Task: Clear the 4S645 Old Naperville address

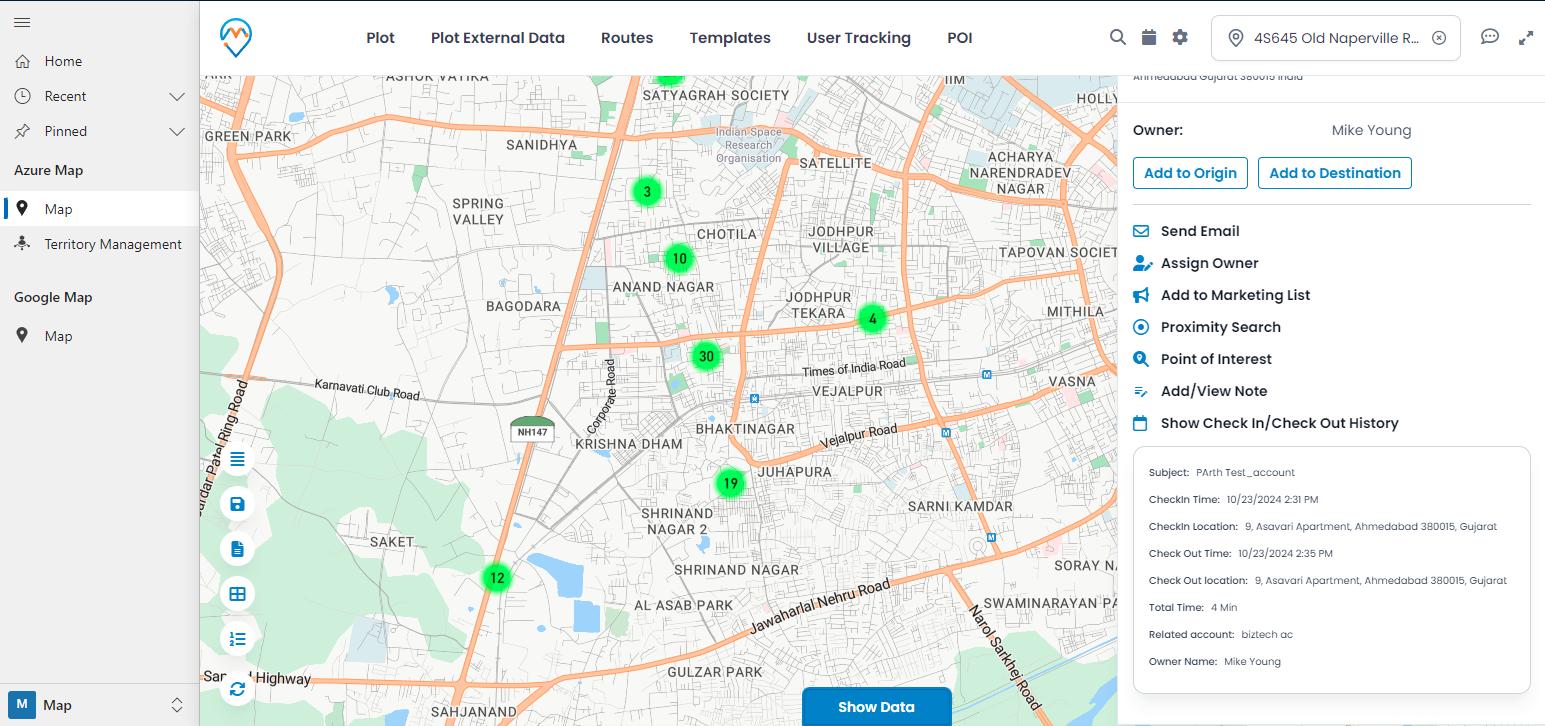Action: click(x=1439, y=38)
